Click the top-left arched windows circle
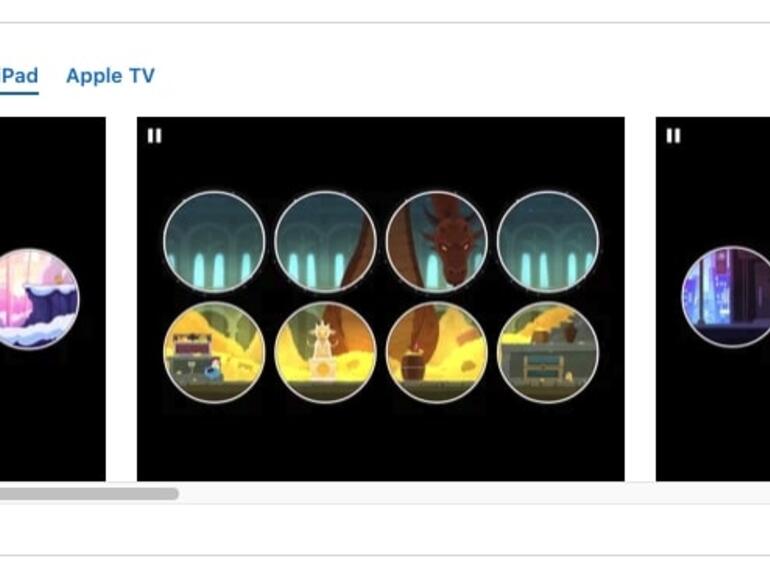 tap(214, 242)
